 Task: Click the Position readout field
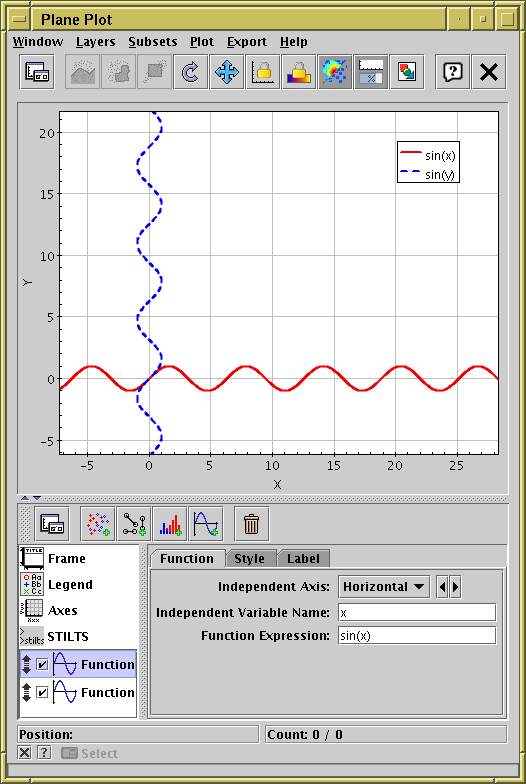[138, 734]
